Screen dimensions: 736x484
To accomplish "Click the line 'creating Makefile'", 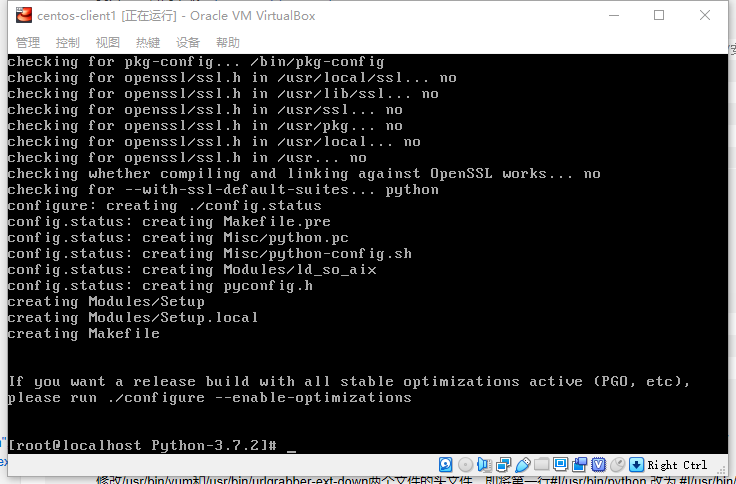I will pos(84,333).
